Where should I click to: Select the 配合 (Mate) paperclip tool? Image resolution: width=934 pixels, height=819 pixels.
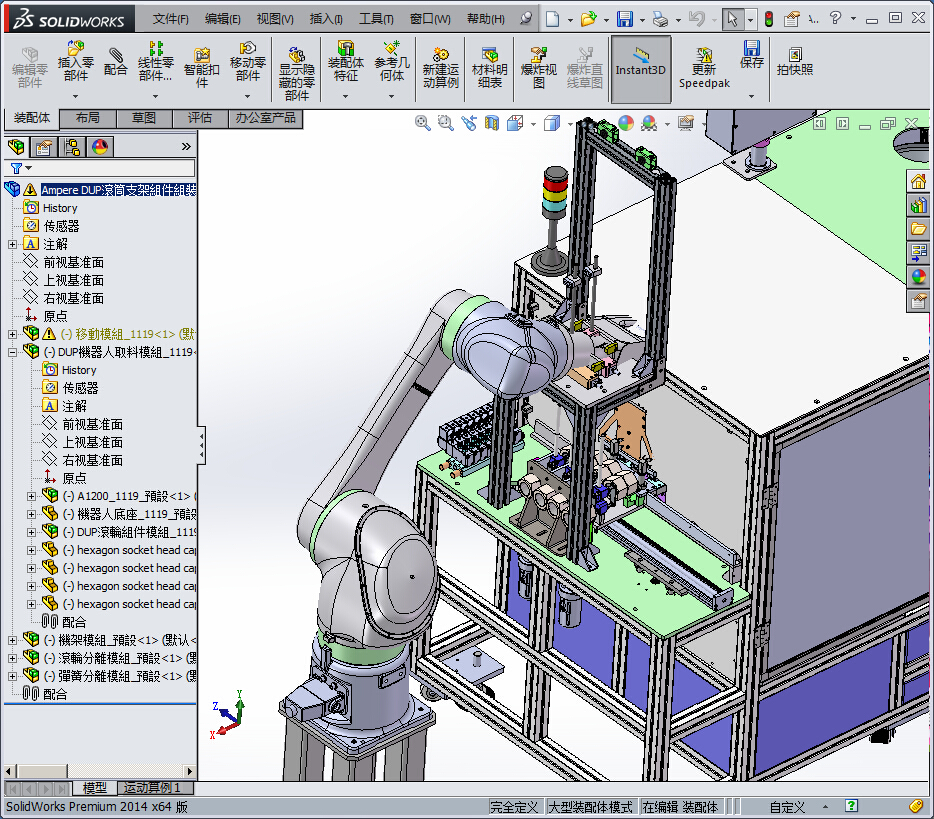tap(116, 61)
